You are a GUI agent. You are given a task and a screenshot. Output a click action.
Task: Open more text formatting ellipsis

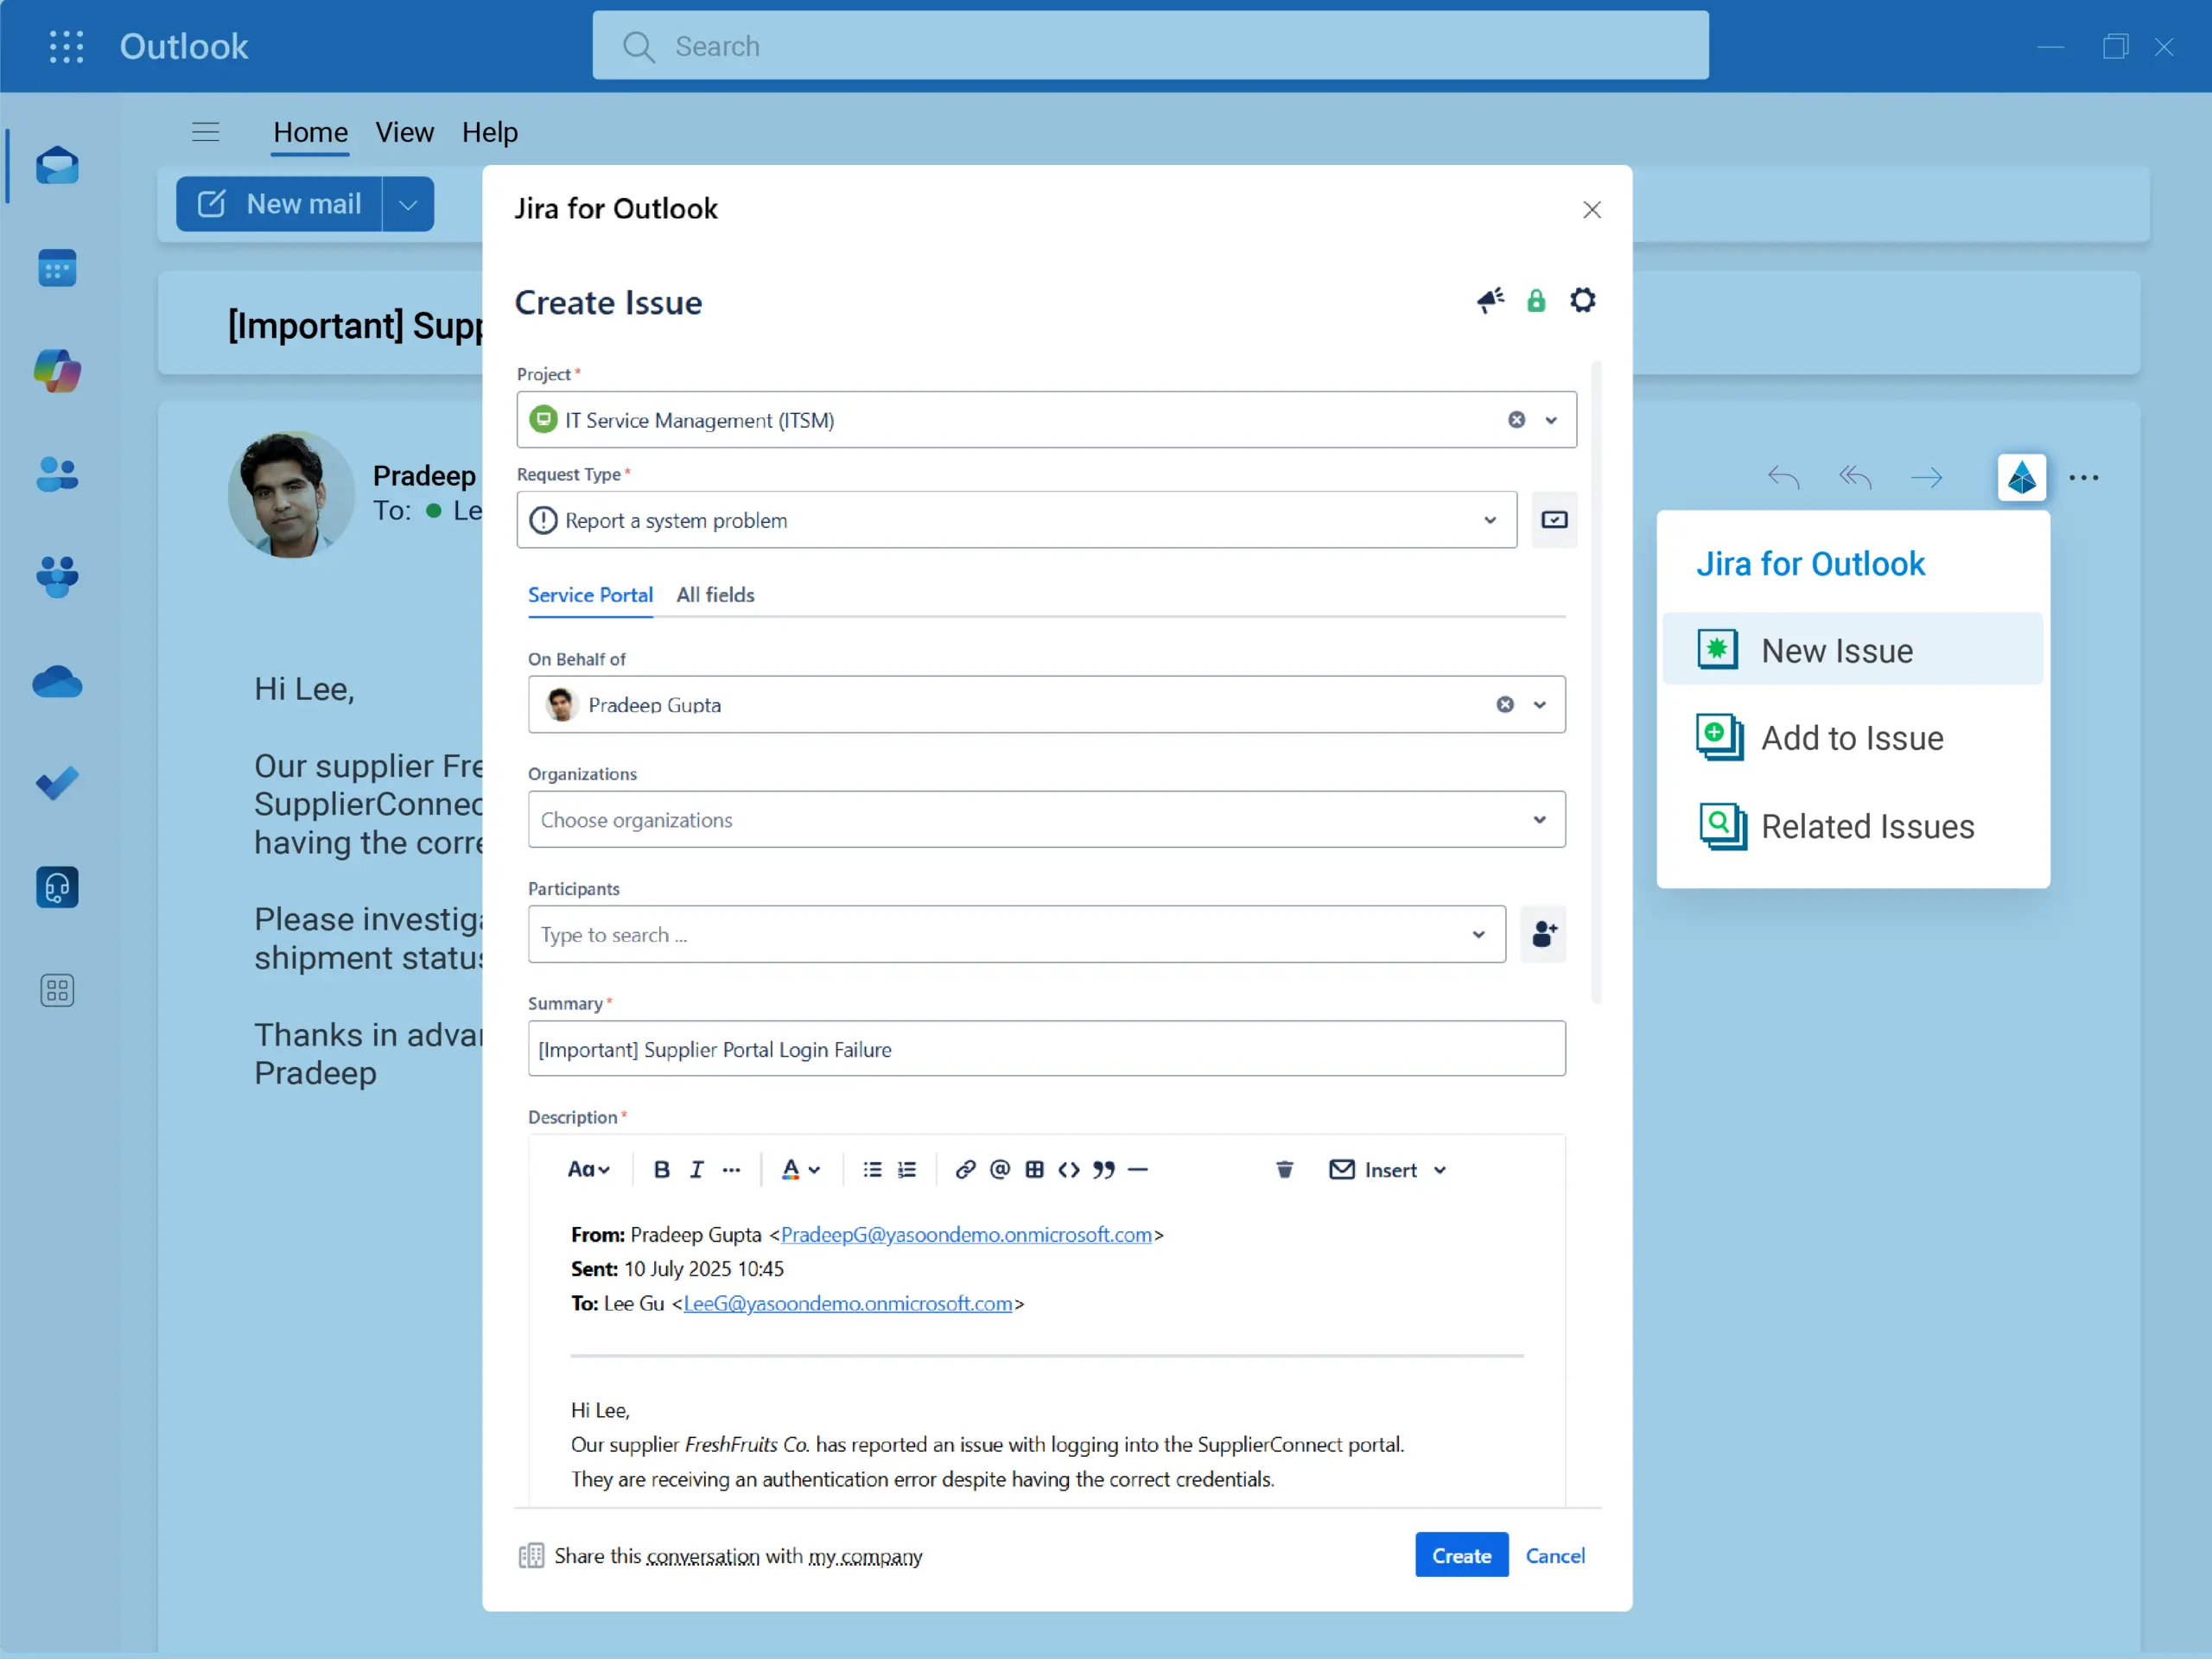(732, 1169)
